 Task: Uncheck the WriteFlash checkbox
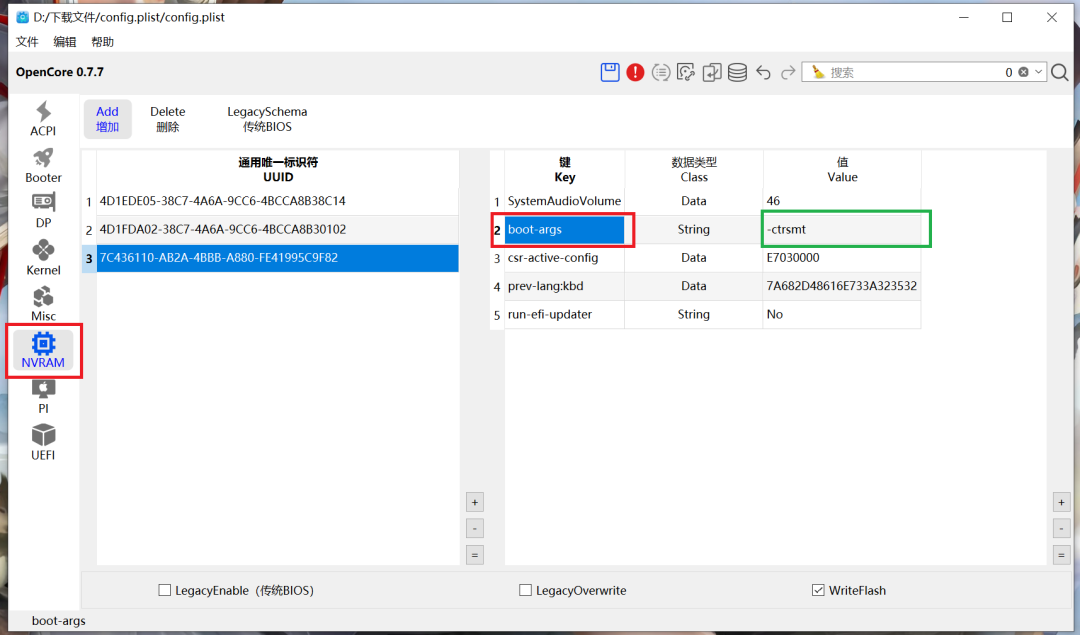pos(819,591)
